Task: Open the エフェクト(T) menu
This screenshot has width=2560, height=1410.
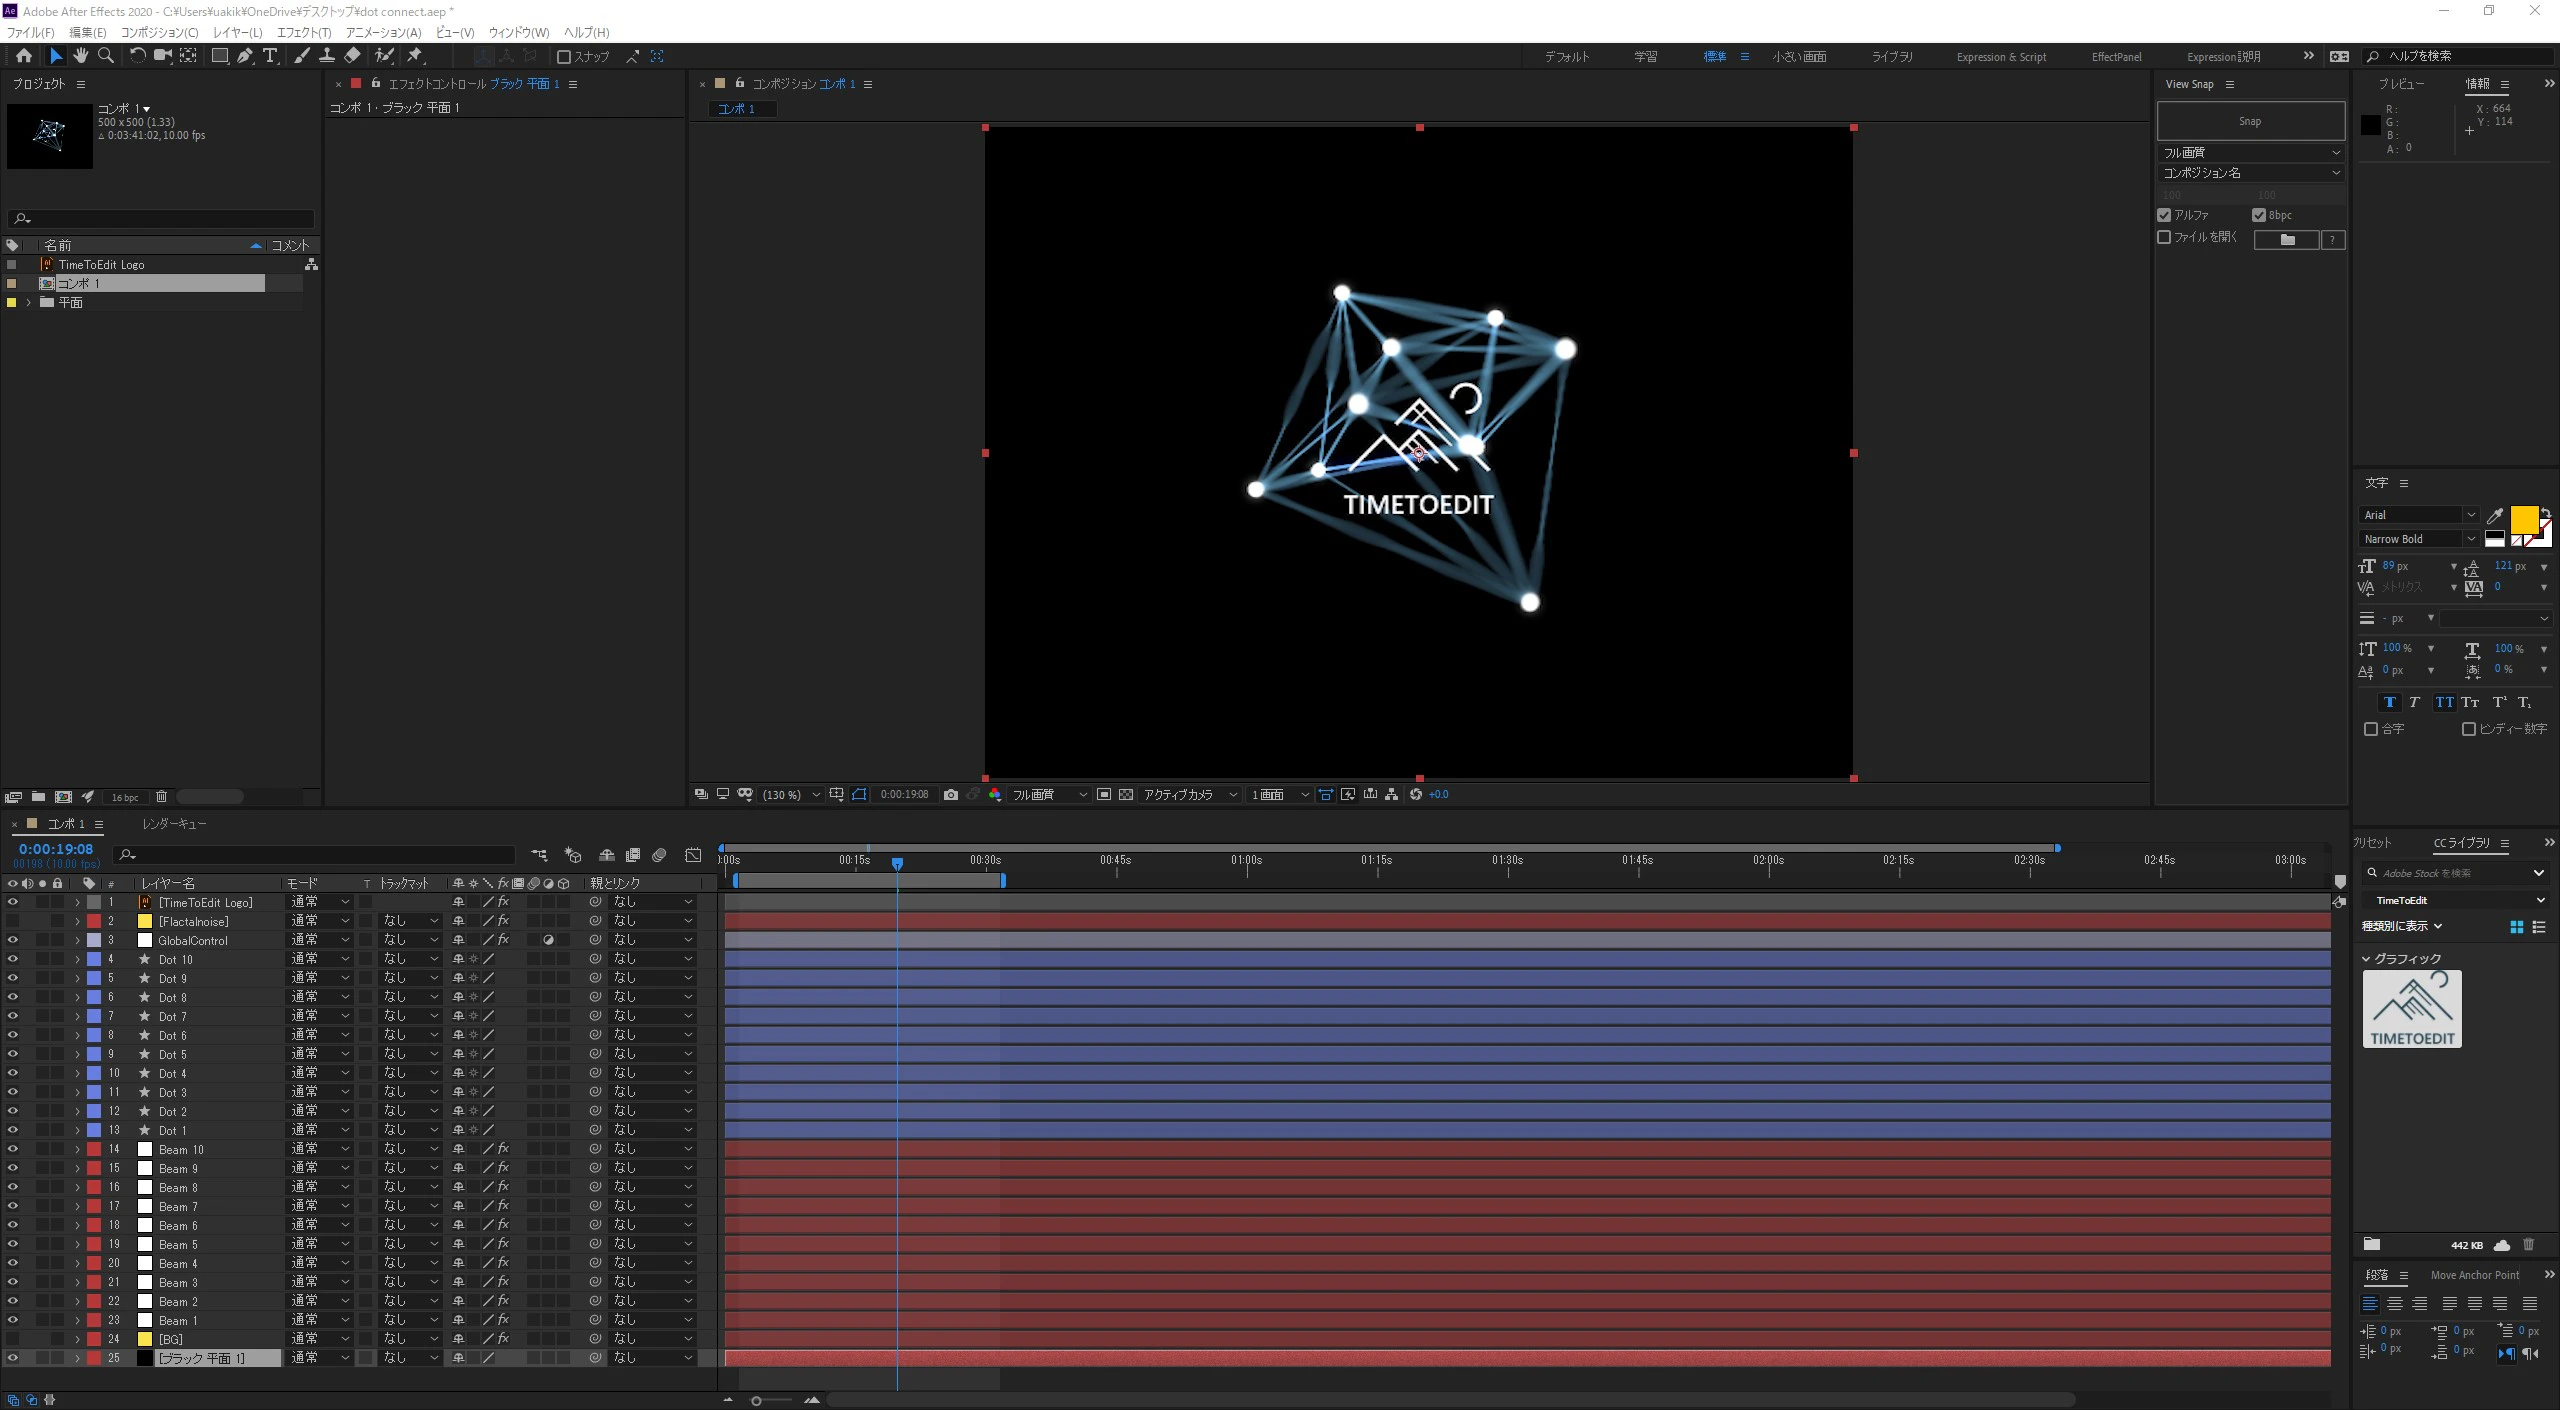Action: point(303,32)
